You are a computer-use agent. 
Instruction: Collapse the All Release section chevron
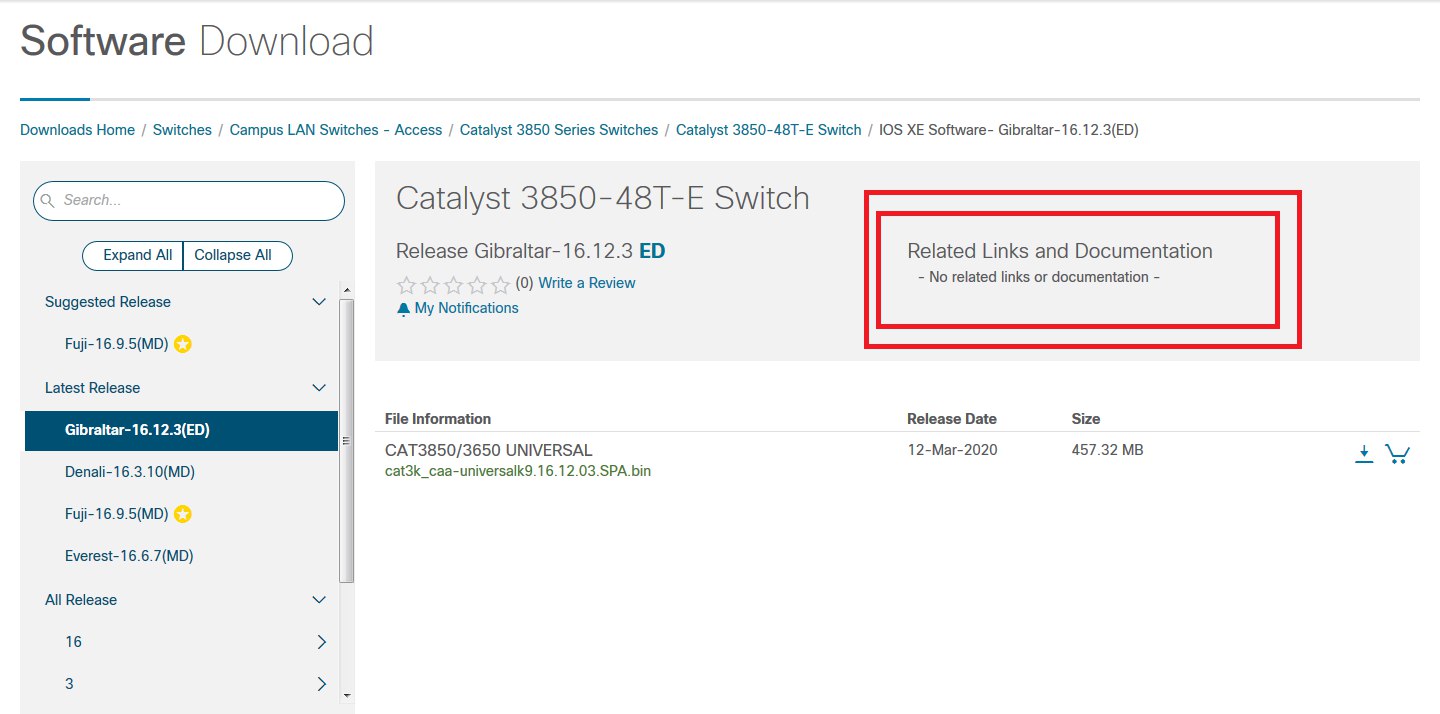click(319, 600)
